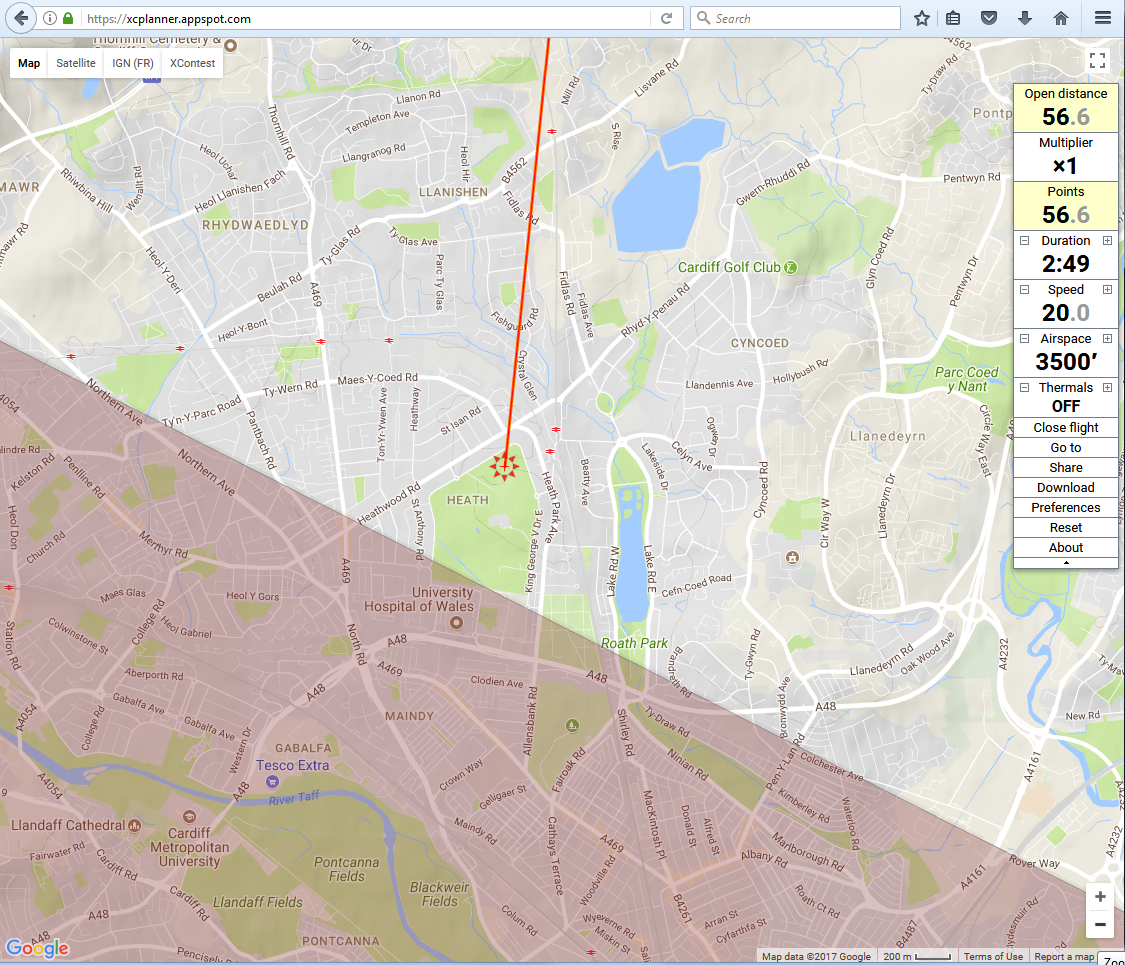Click the Google logo on the map
The height and width of the screenshot is (965, 1125).
click(37, 948)
